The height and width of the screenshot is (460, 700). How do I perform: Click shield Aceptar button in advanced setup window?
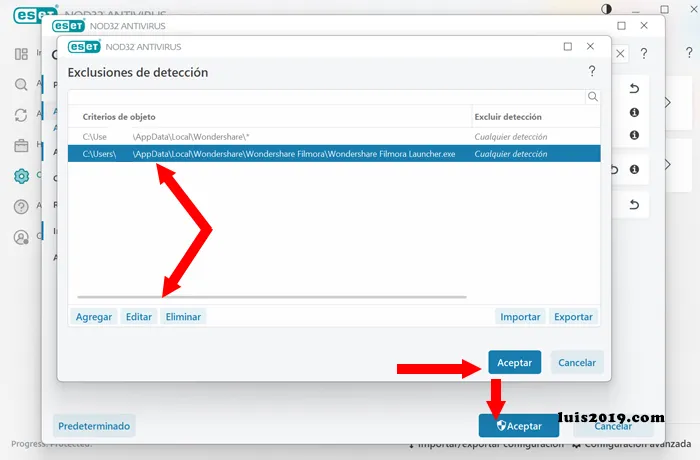pyautogui.click(x=519, y=426)
